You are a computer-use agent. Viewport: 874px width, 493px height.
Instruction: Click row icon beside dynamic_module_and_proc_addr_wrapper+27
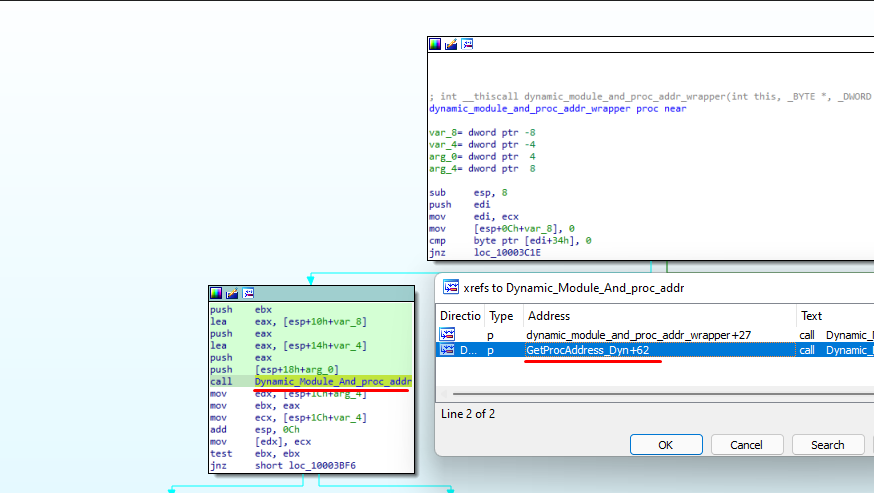click(447, 335)
